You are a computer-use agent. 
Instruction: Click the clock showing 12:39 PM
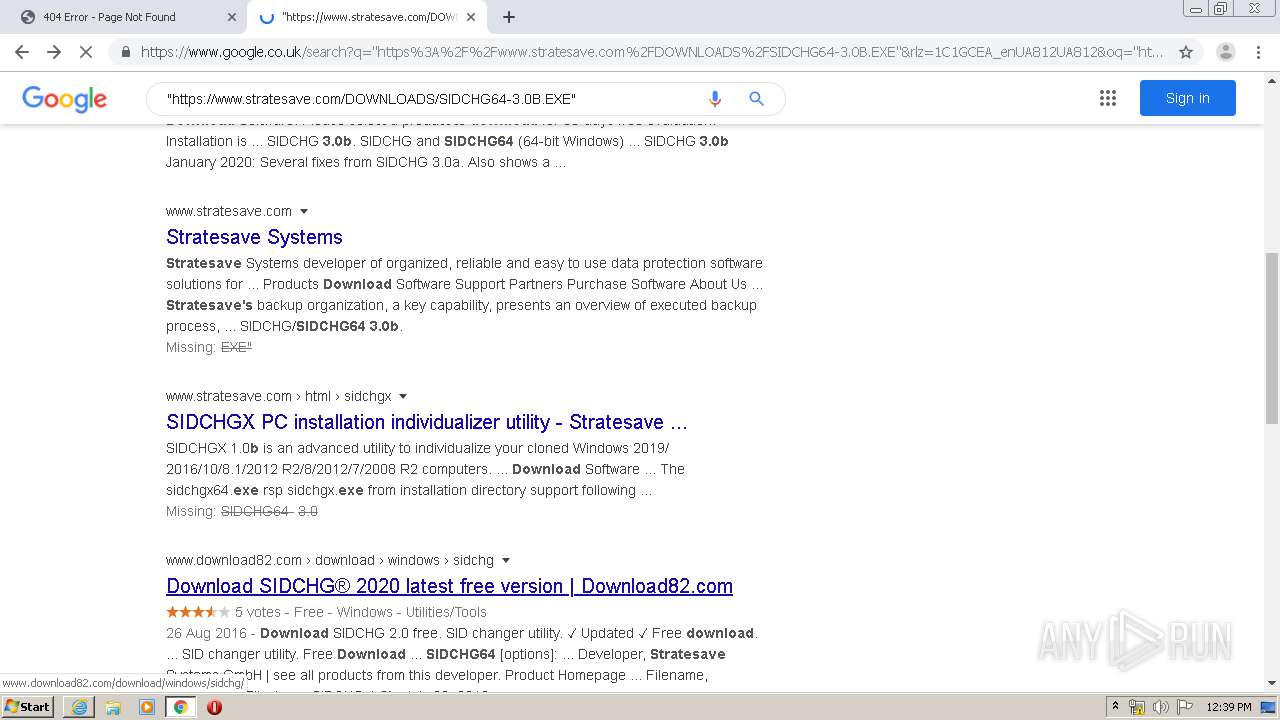1229,707
